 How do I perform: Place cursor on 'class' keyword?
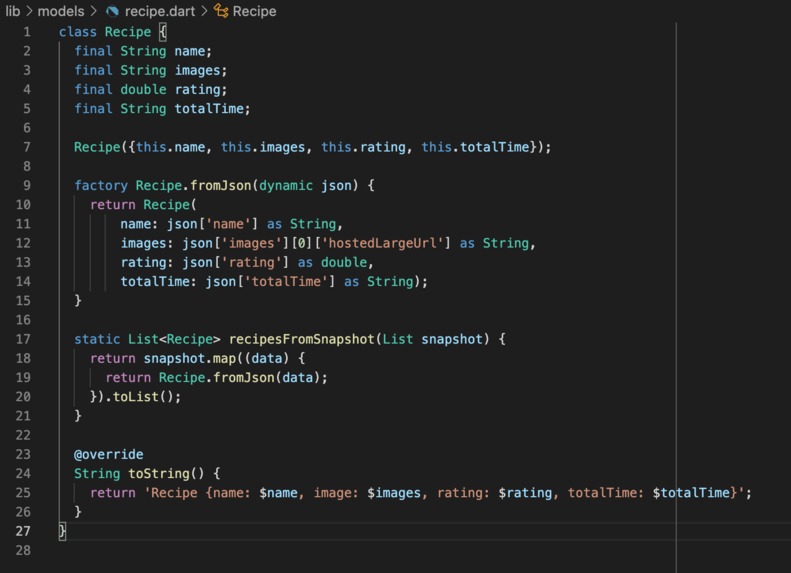78,32
